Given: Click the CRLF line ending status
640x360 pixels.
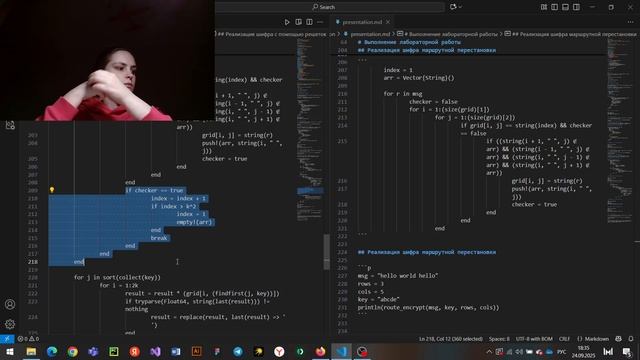Looking at the screenshot, I should [x=564, y=339].
